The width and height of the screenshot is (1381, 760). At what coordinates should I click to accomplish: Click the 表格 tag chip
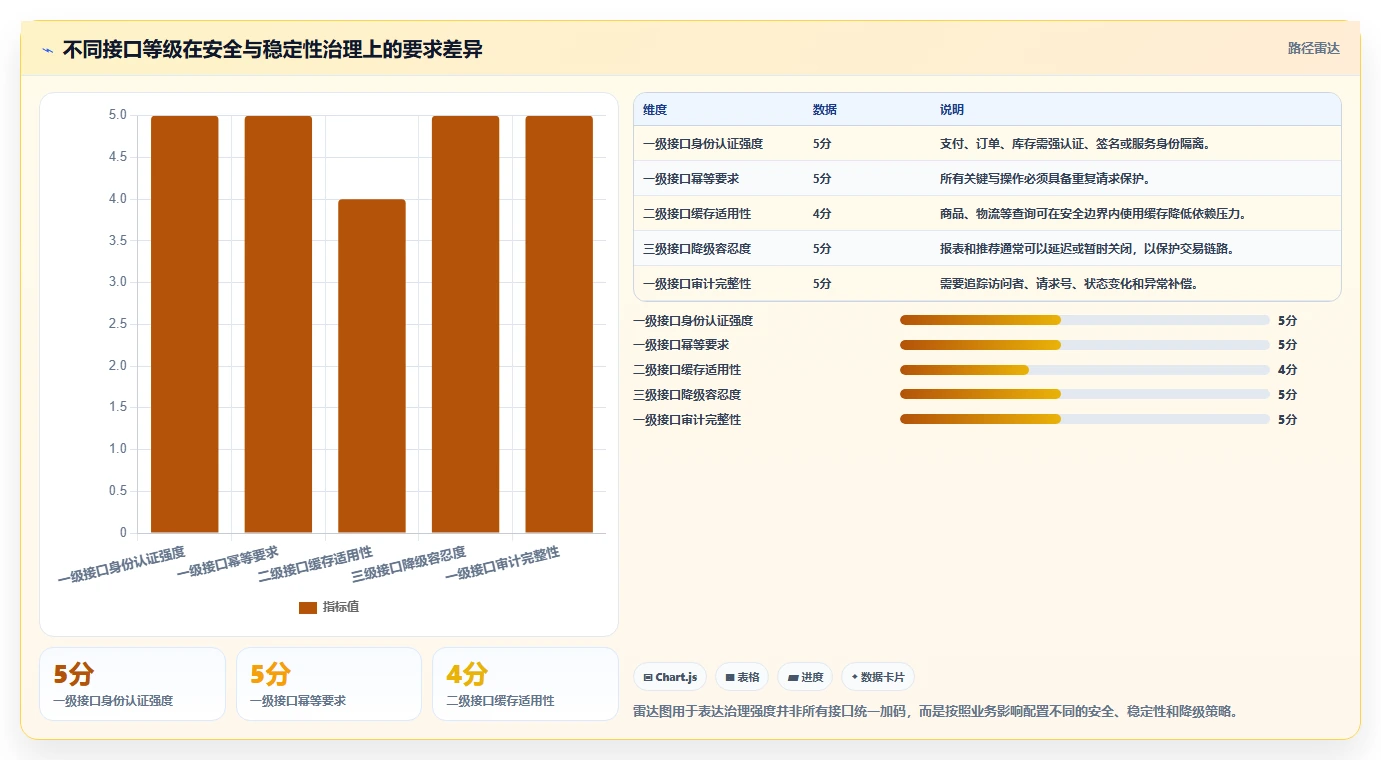pos(743,677)
